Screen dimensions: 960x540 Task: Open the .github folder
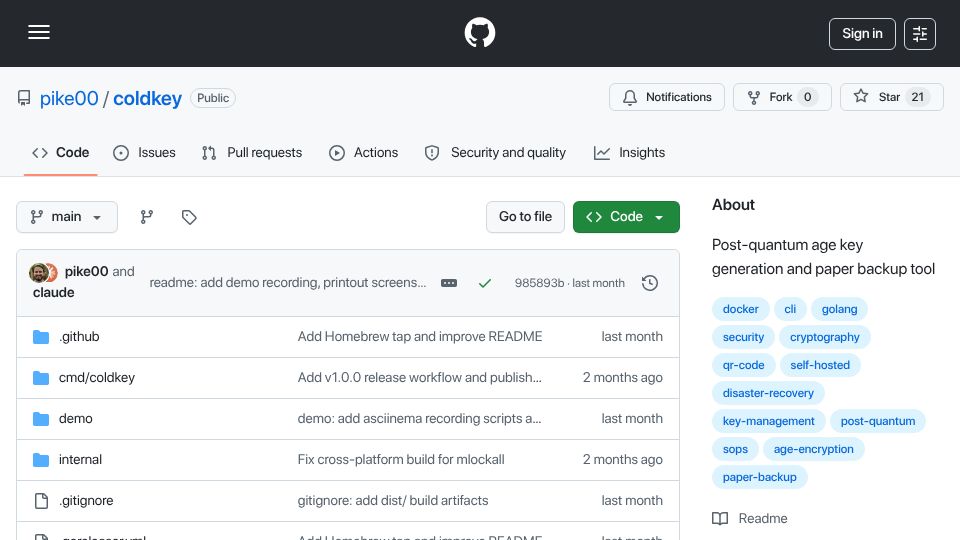pyautogui.click(x=79, y=337)
